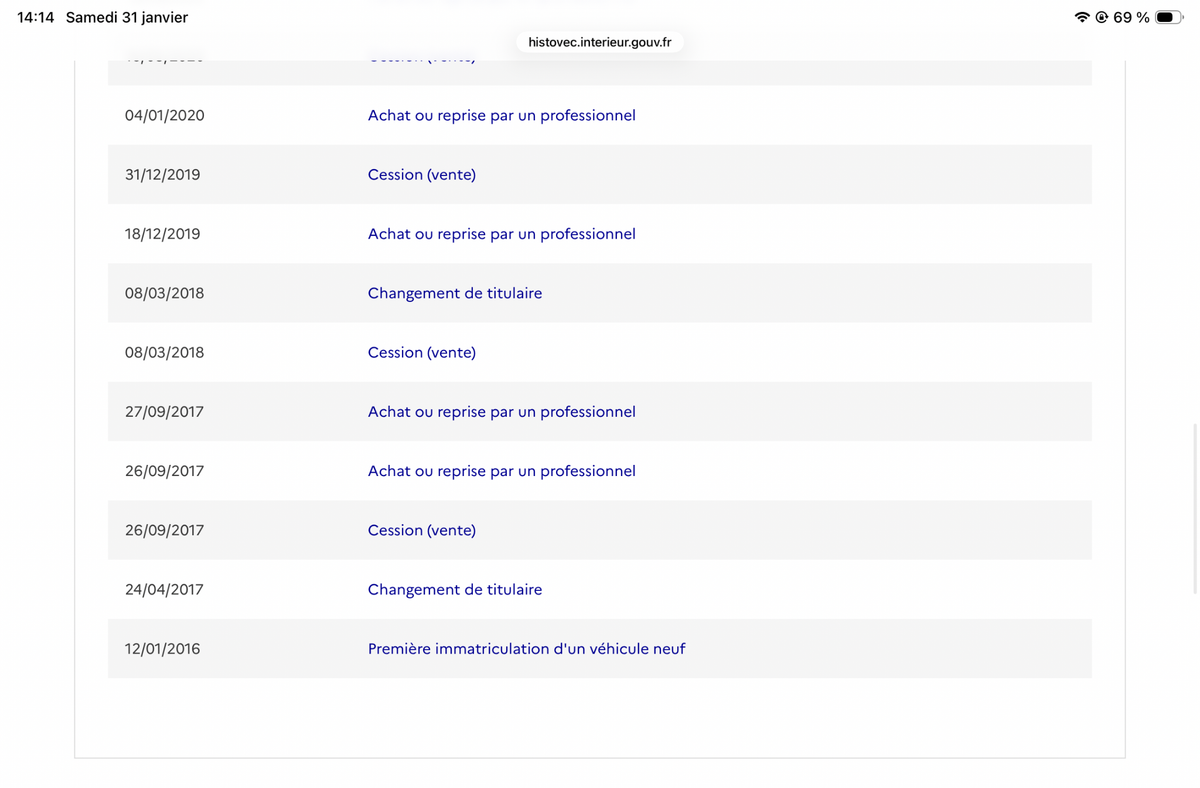The height and width of the screenshot is (788, 1200).
Task: Open 'Achat ou reprise par un professionnel' dated 04/01/2020
Action: click(x=502, y=115)
